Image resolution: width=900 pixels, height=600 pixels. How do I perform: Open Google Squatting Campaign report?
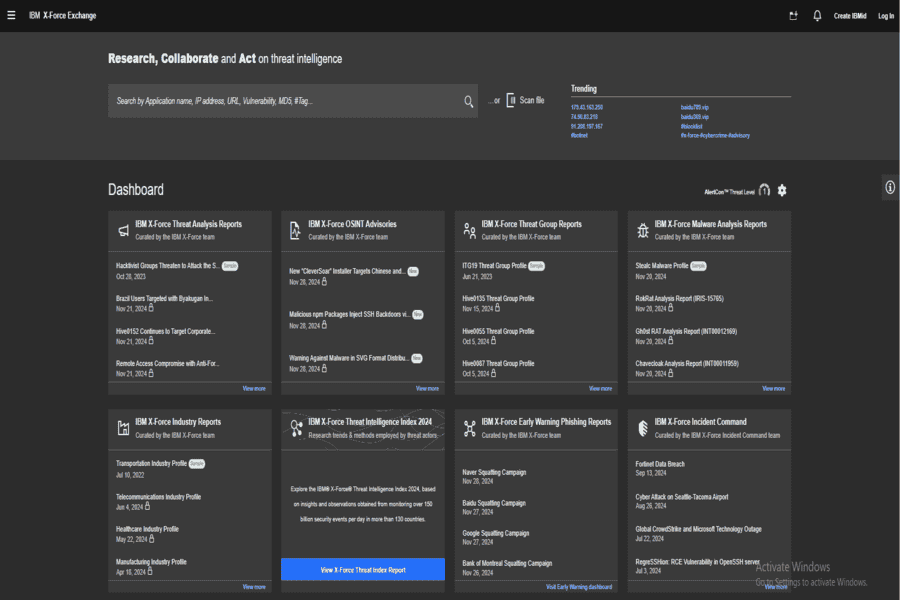[496, 533]
